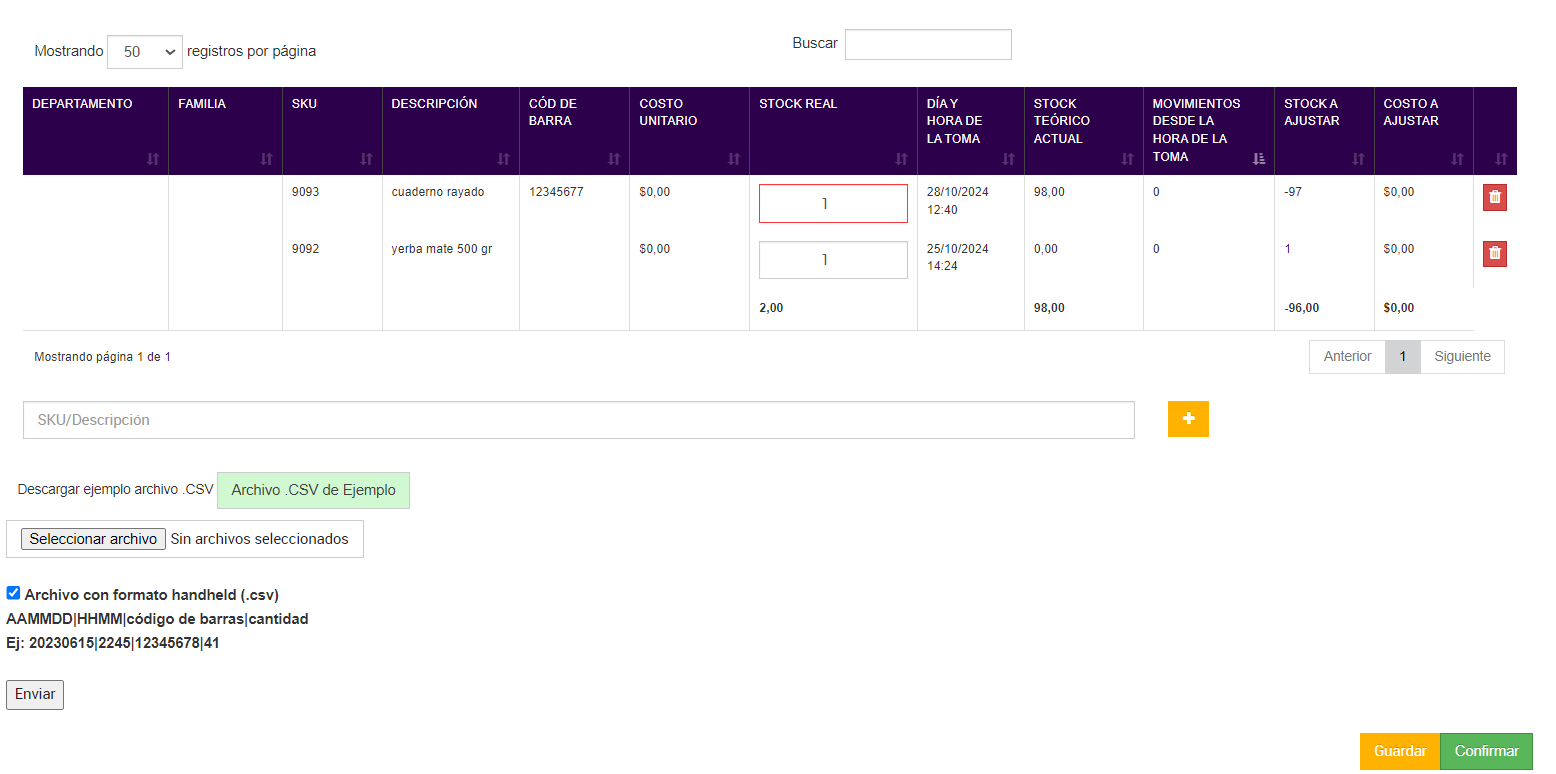
Task: Click the Guardar button
Action: 1399,751
